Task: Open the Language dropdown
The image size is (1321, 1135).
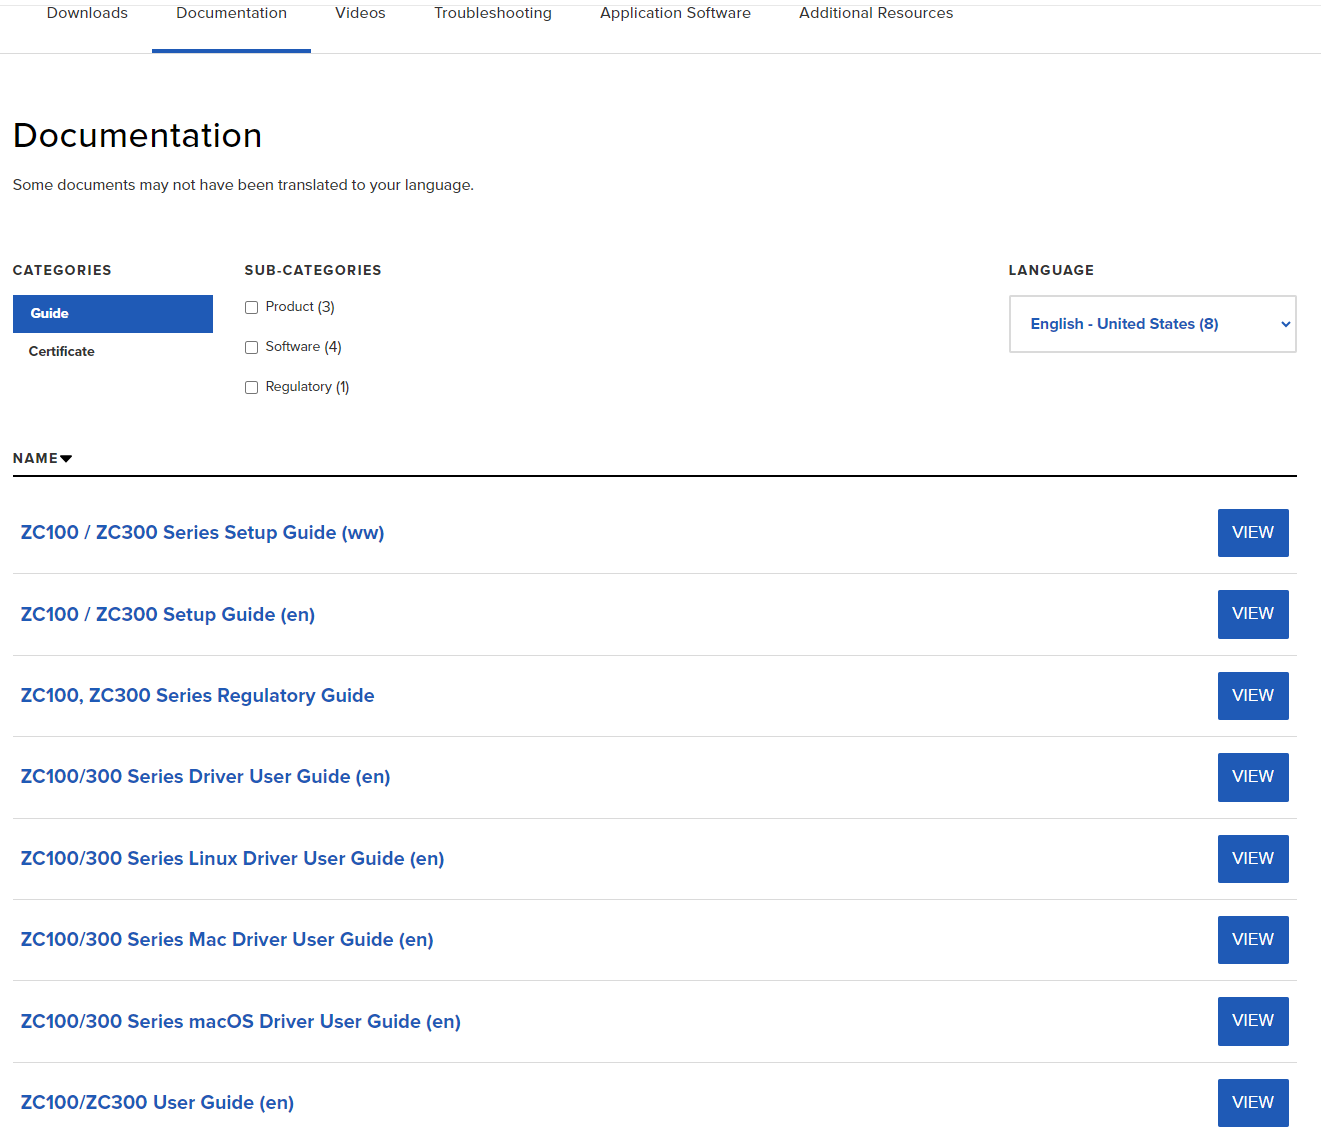Action: point(1153,324)
